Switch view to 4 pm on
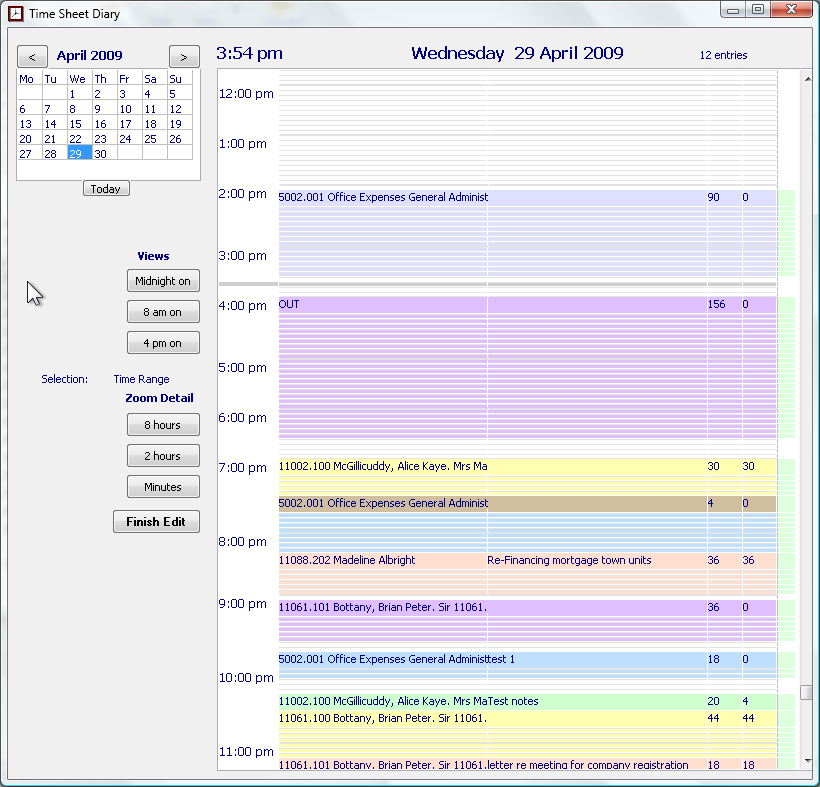The image size is (820, 787). tap(163, 343)
